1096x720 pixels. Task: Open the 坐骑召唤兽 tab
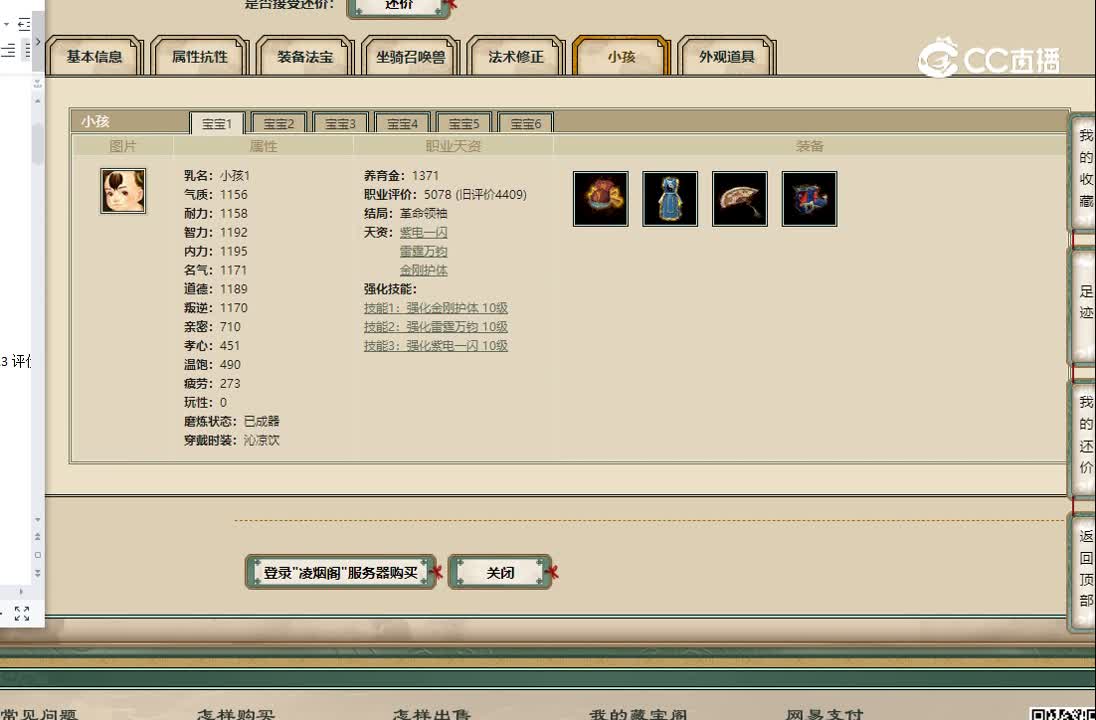point(410,57)
